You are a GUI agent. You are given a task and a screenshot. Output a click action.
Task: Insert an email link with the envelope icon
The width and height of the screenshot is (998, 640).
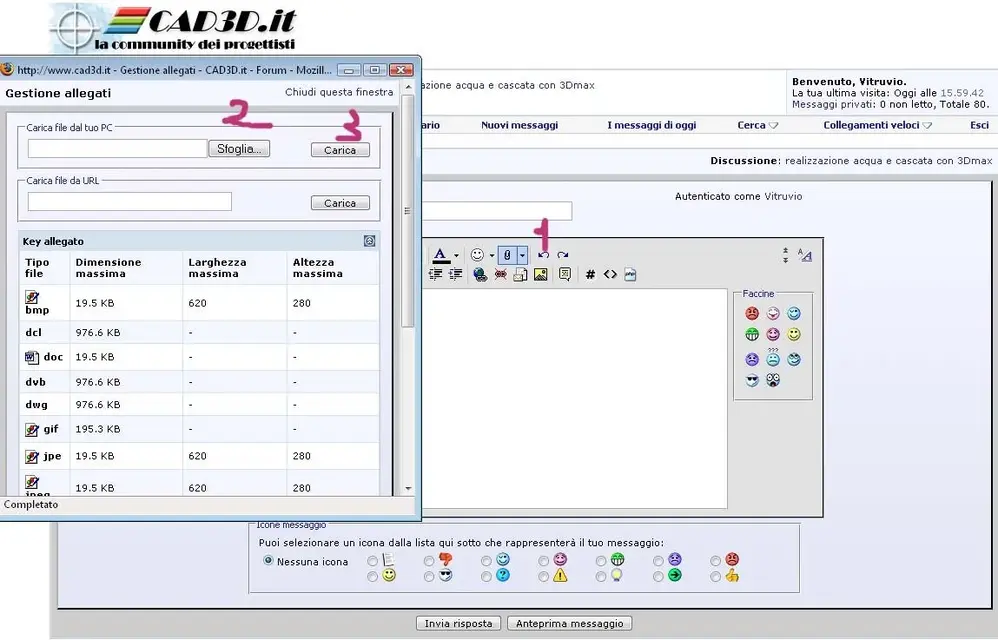coord(520,274)
